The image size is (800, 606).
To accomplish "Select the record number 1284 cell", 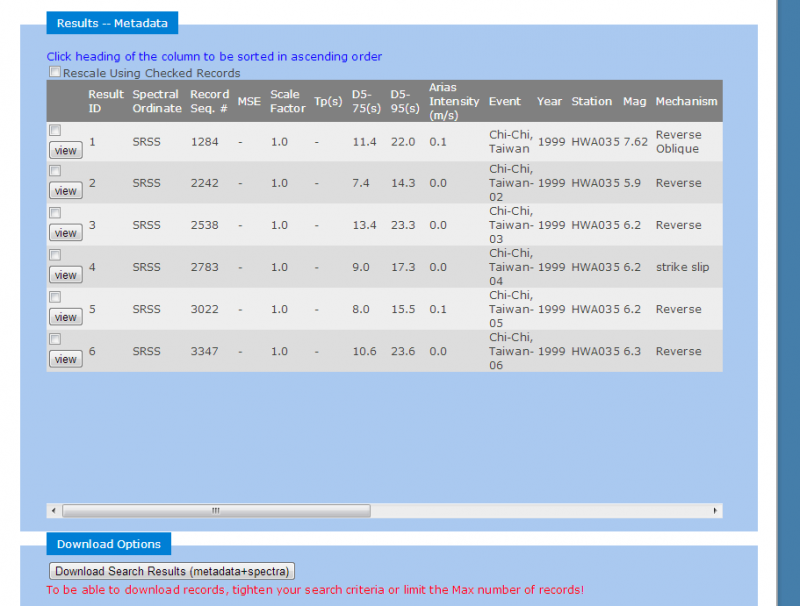I will (x=205, y=142).
